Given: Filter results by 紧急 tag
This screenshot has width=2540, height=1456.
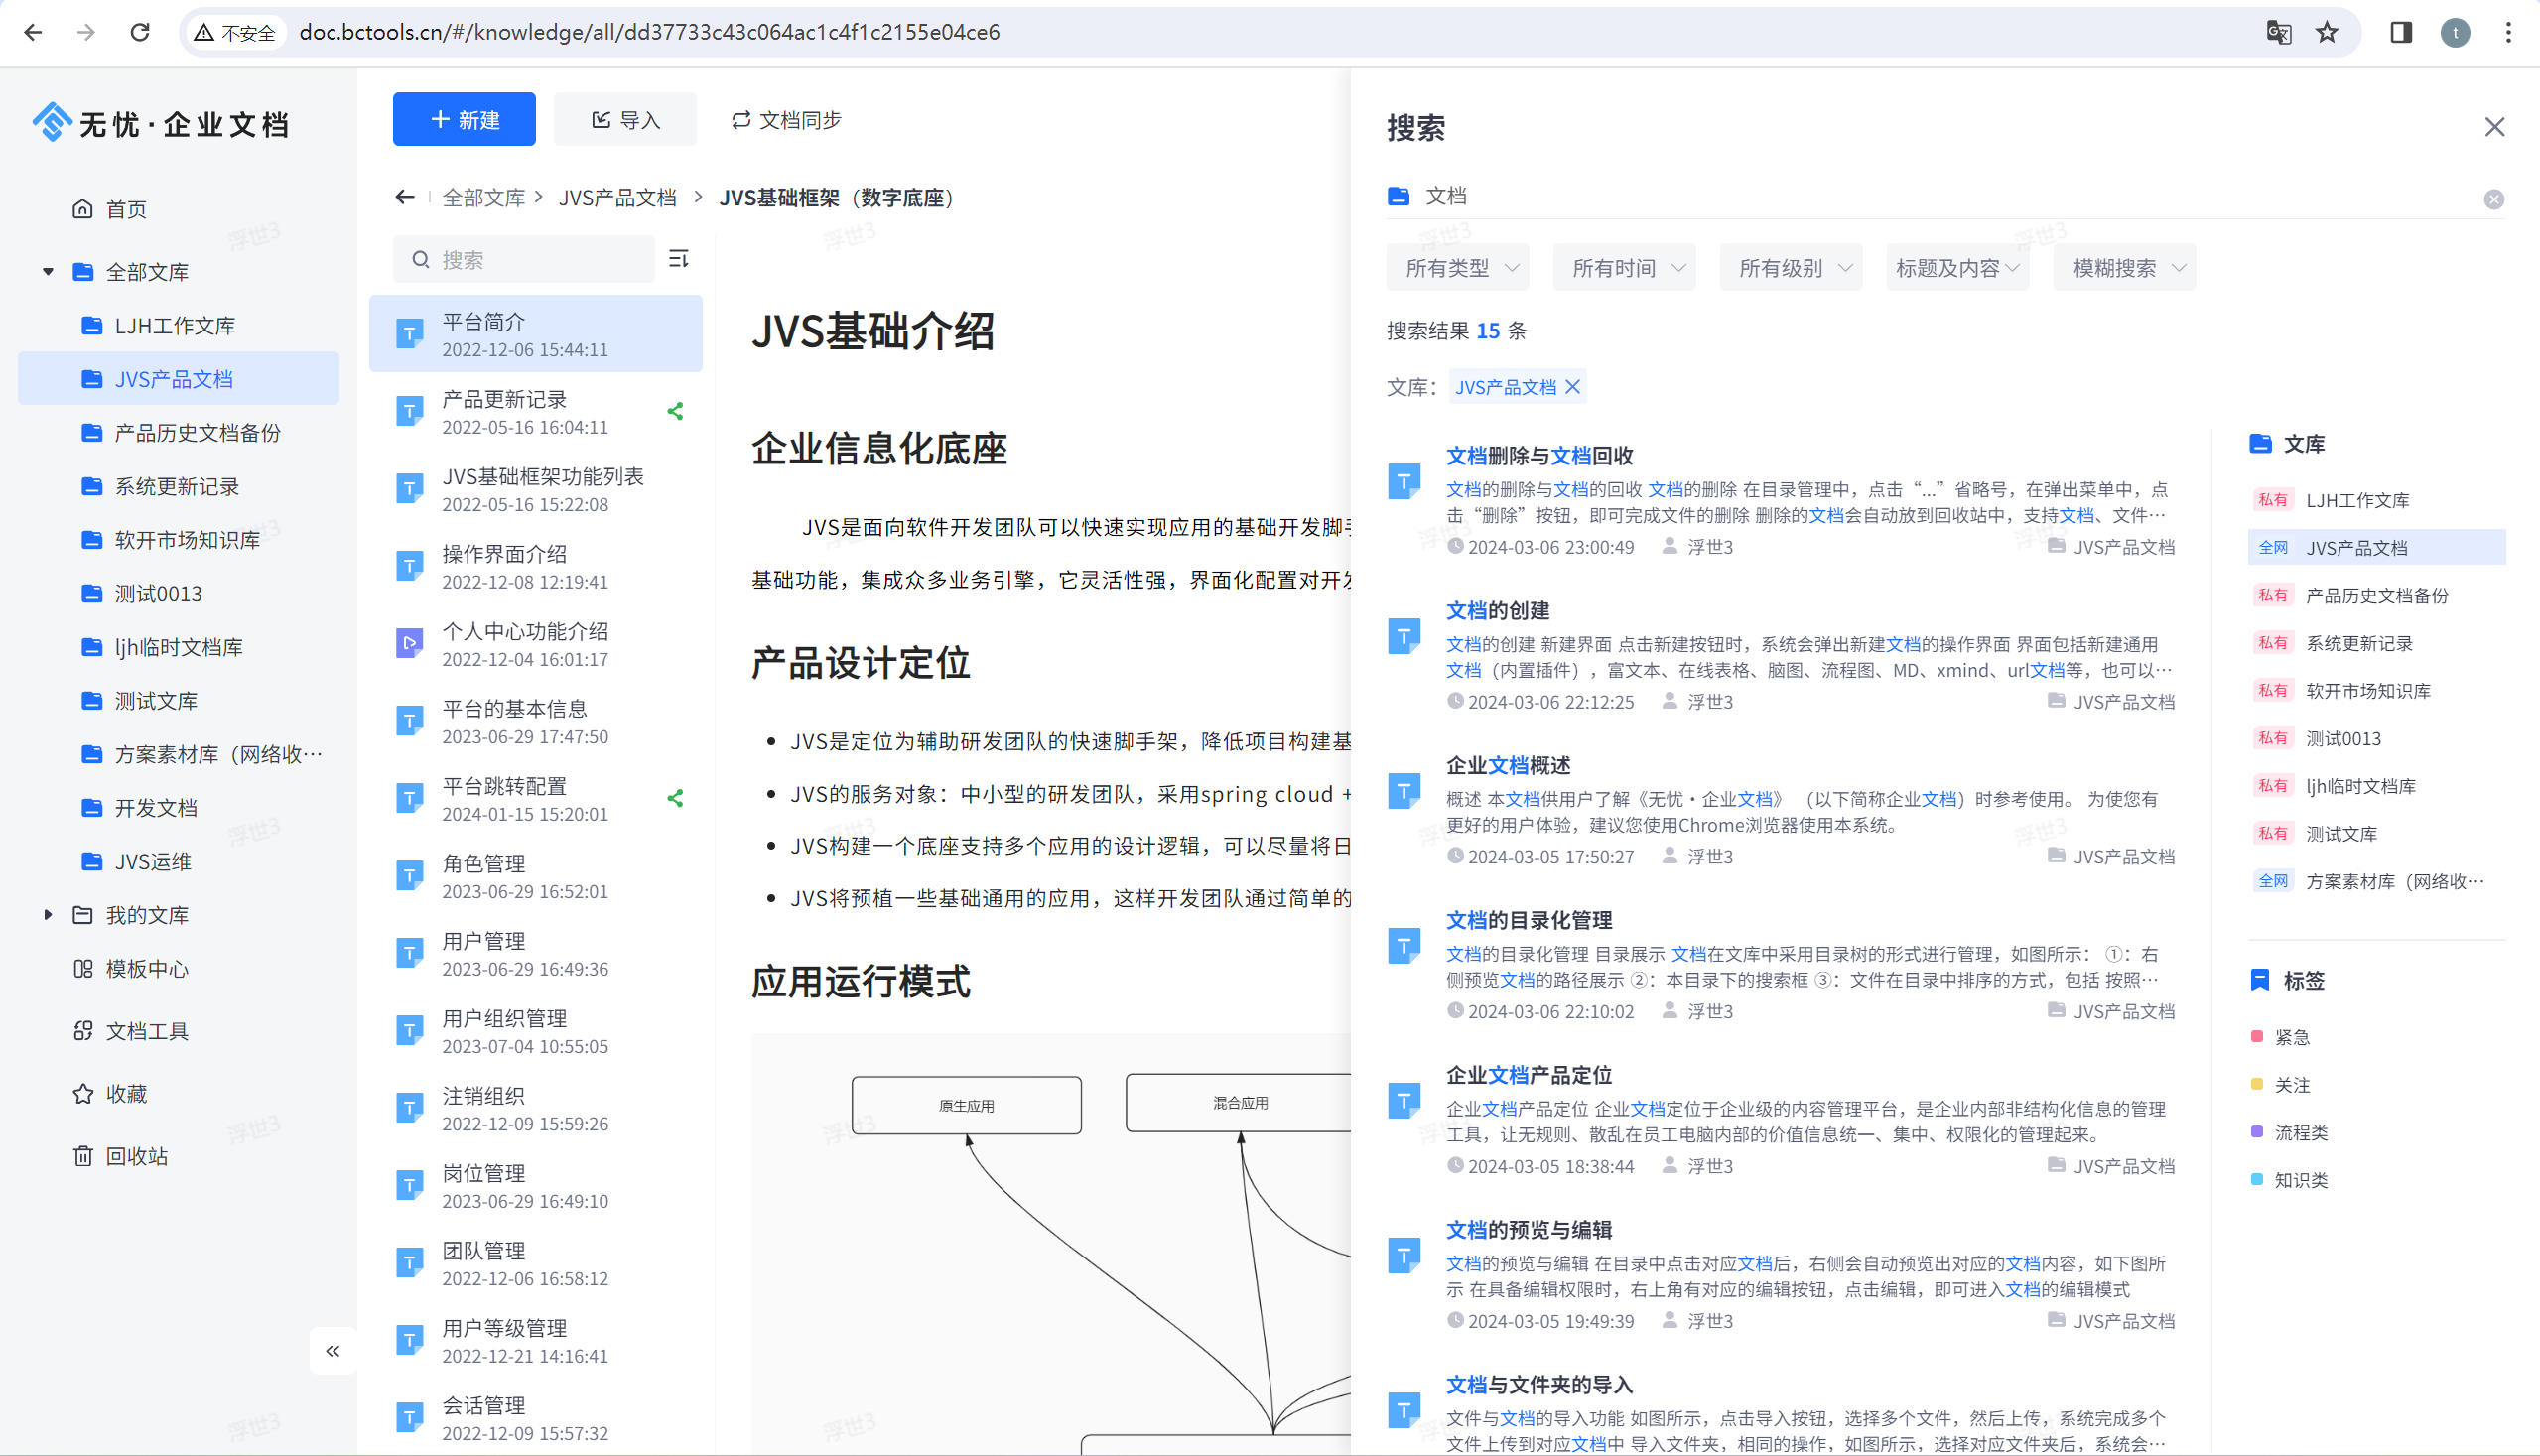Looking at the screenshot, I should (x=2291, y=1037).
